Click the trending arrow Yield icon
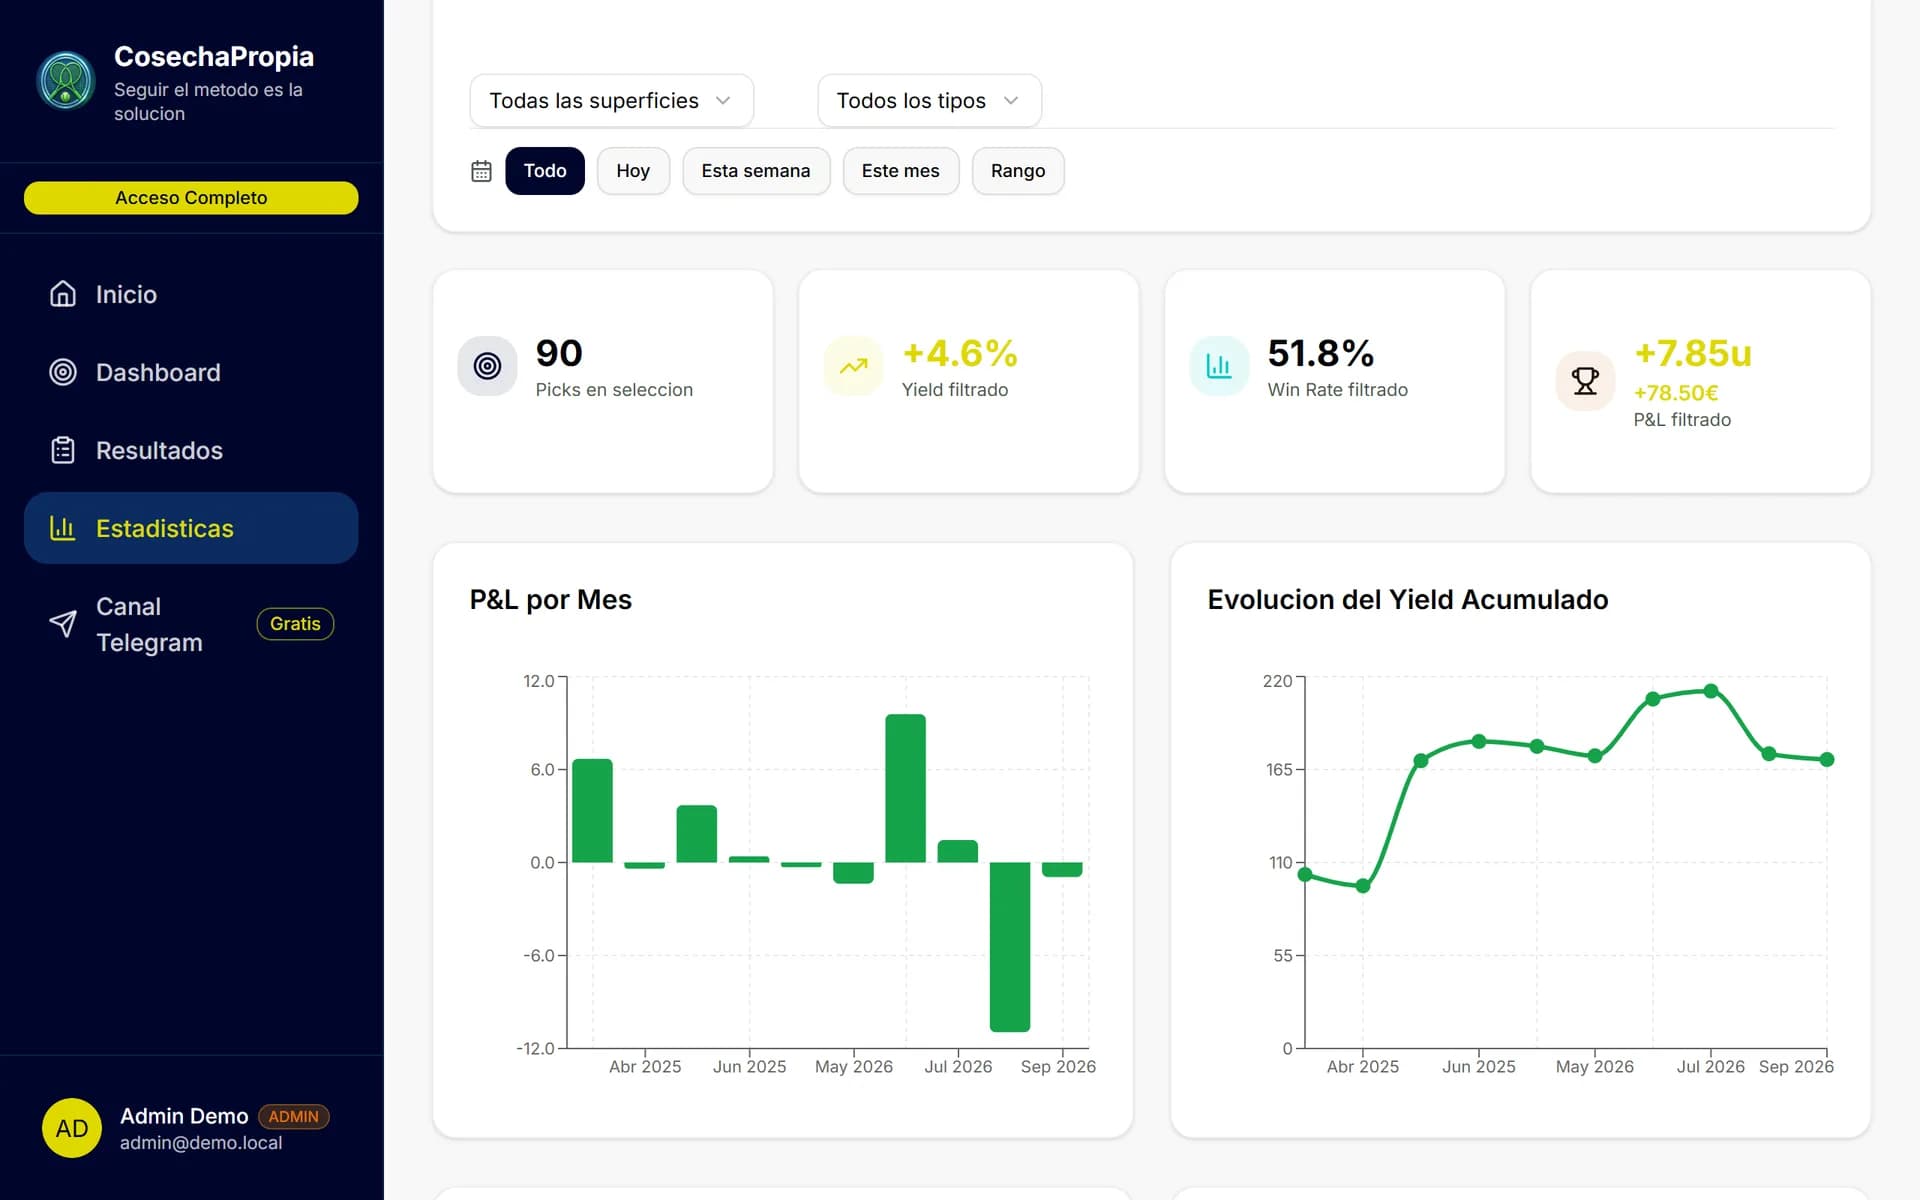The height and width of the screenshot is (1200, 1920). click(x=853, y=366)
